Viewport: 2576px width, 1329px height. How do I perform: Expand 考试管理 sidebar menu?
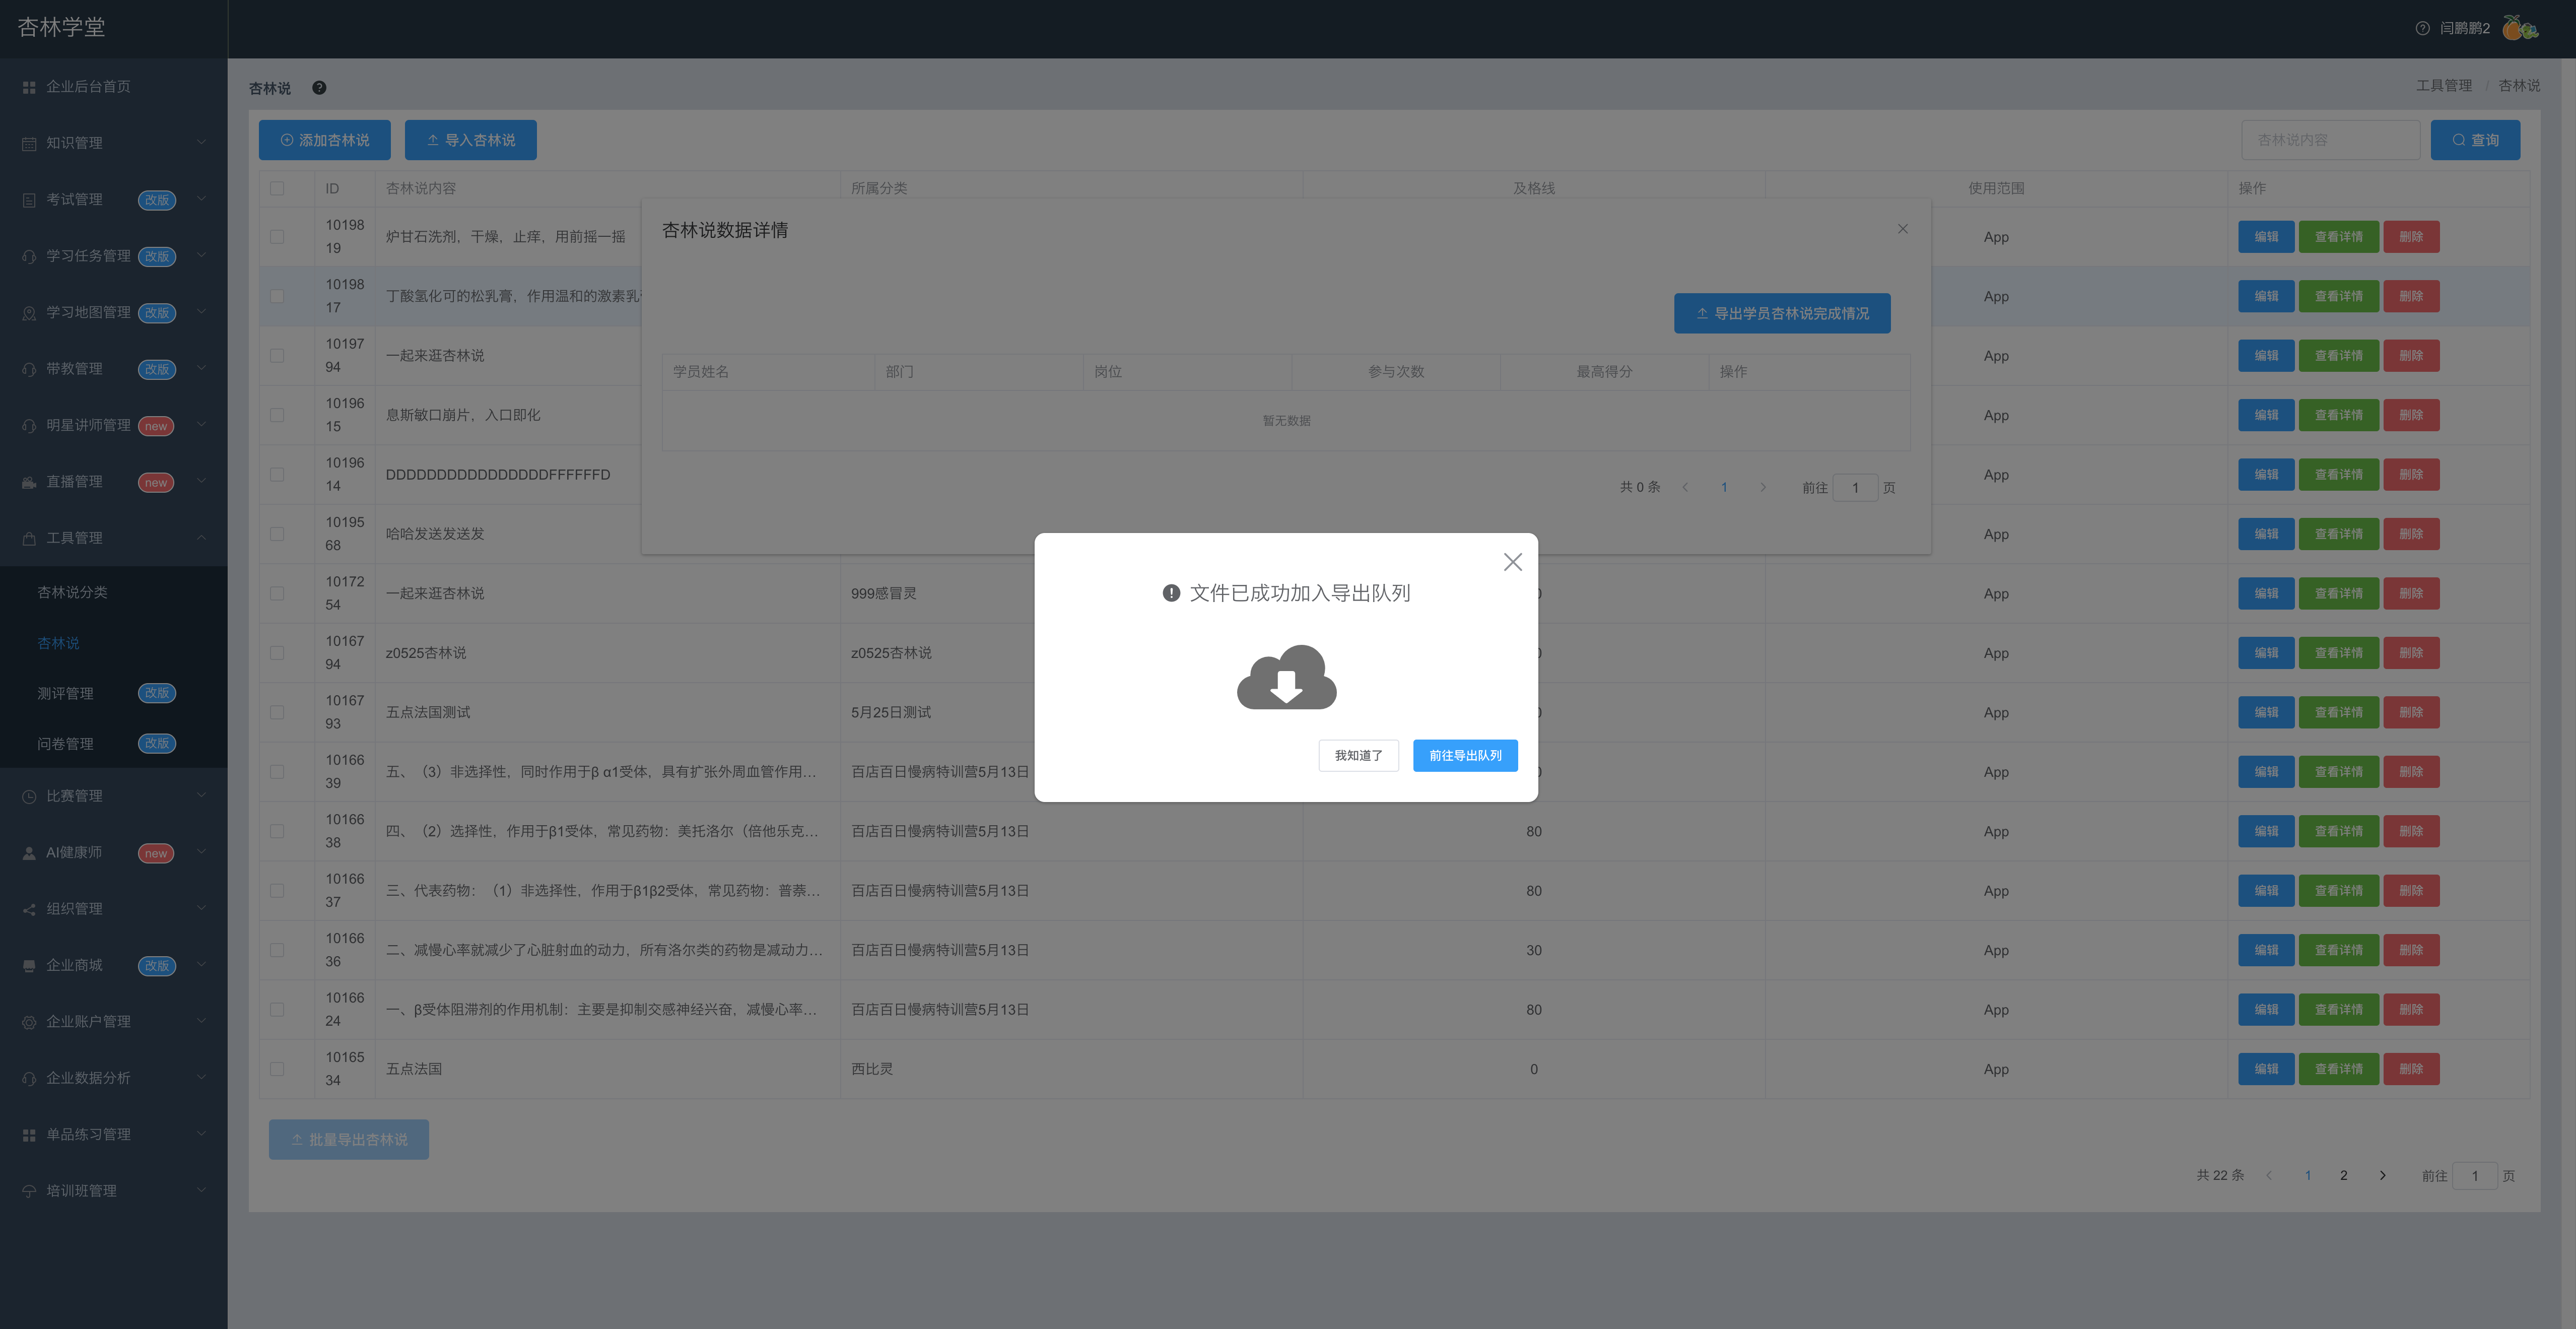click(x=113, y=199)
